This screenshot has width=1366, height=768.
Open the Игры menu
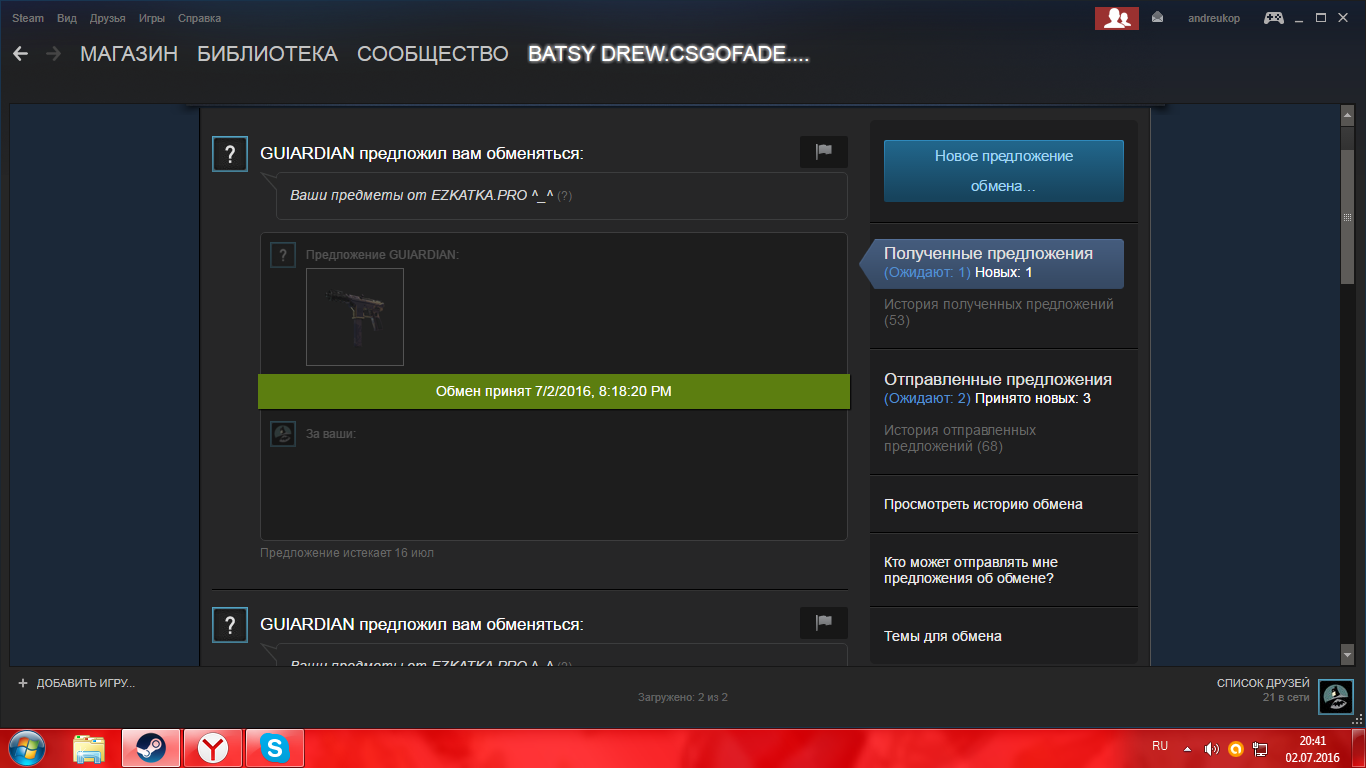coord(152,18)
